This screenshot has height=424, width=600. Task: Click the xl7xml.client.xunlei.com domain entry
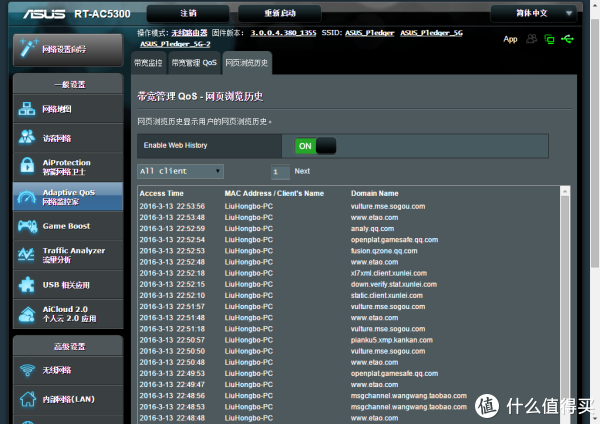tap(389, 273)
